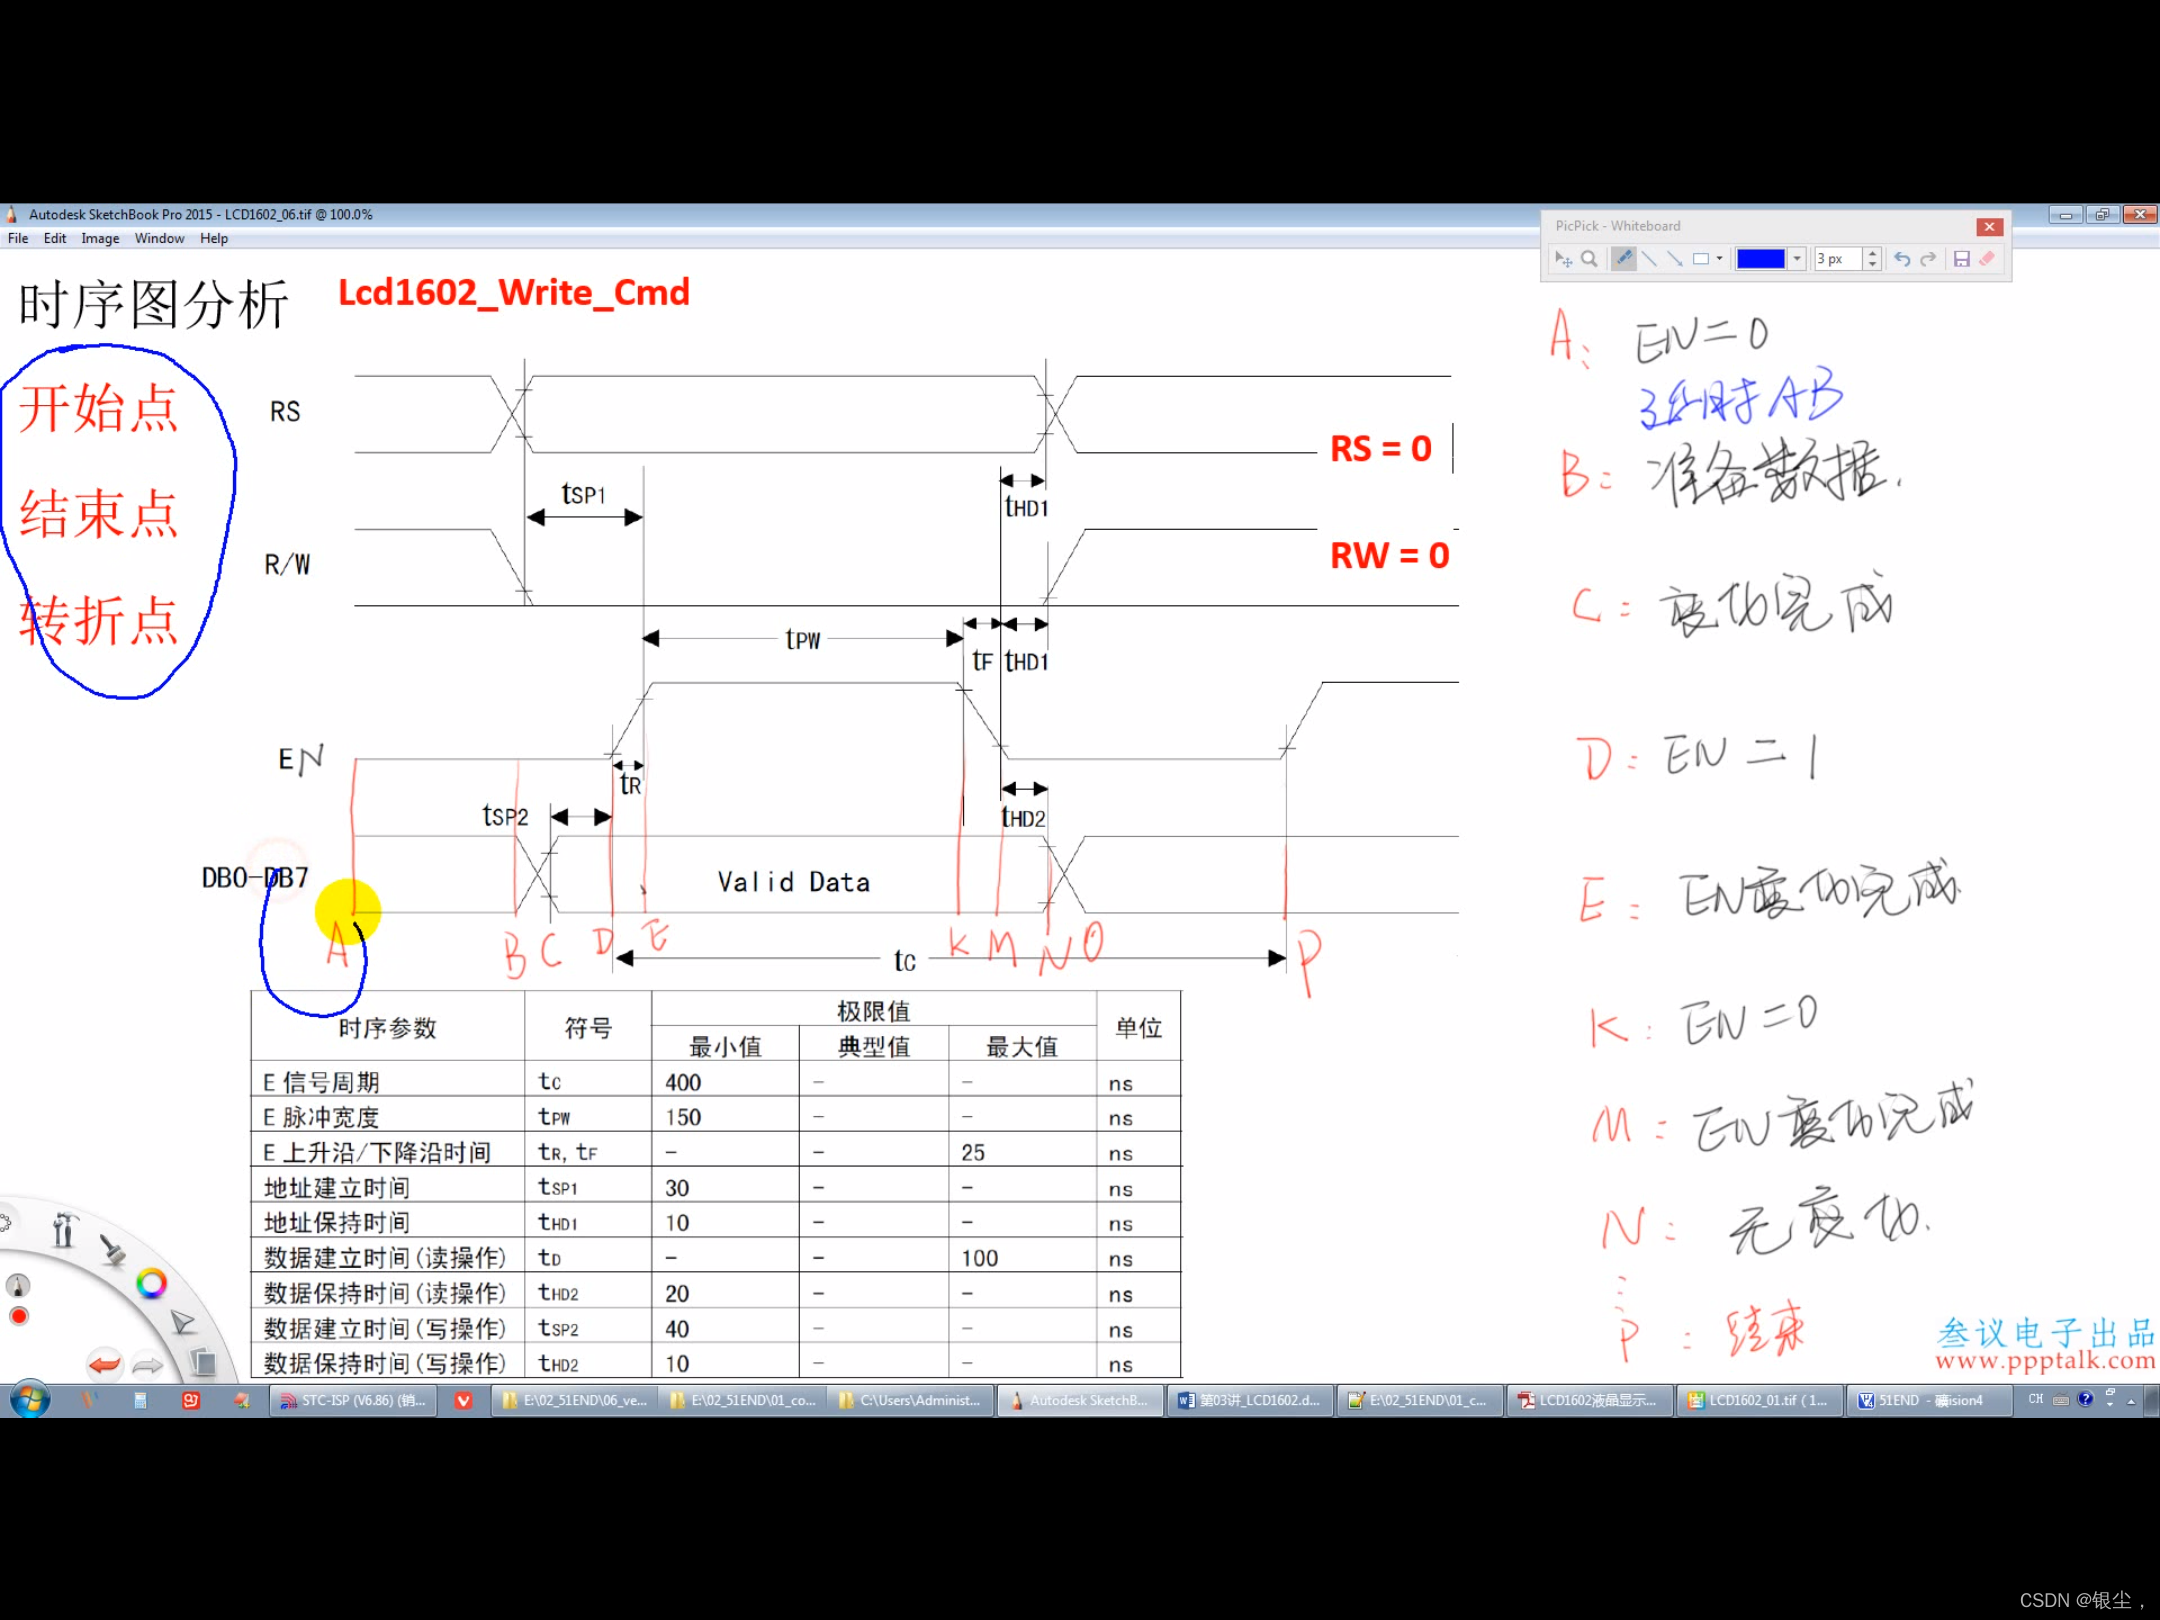
Task: Switch to LCD1602_01.tif taskbar window
Action: click(x=1757, y=1401)
